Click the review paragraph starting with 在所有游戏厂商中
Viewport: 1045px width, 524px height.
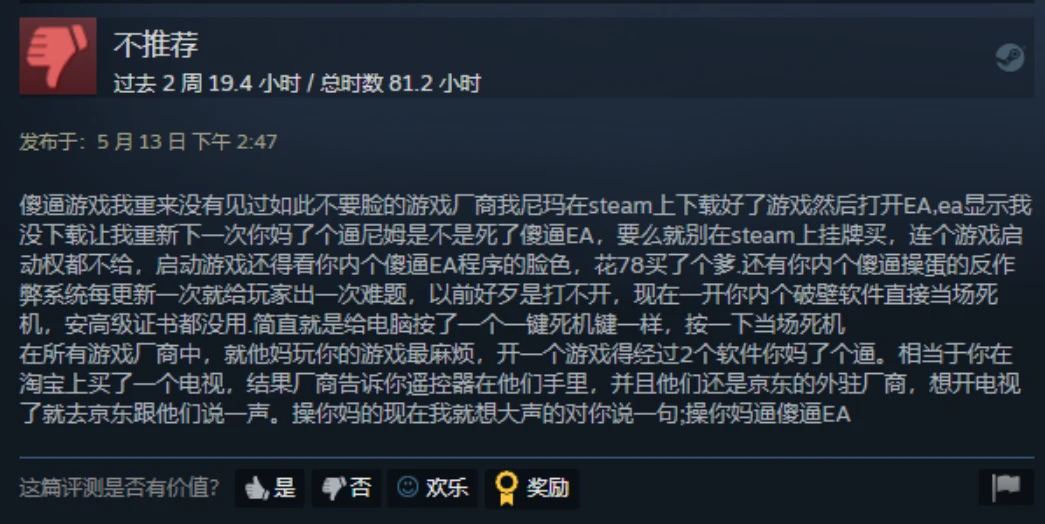(x=520, y=383)
